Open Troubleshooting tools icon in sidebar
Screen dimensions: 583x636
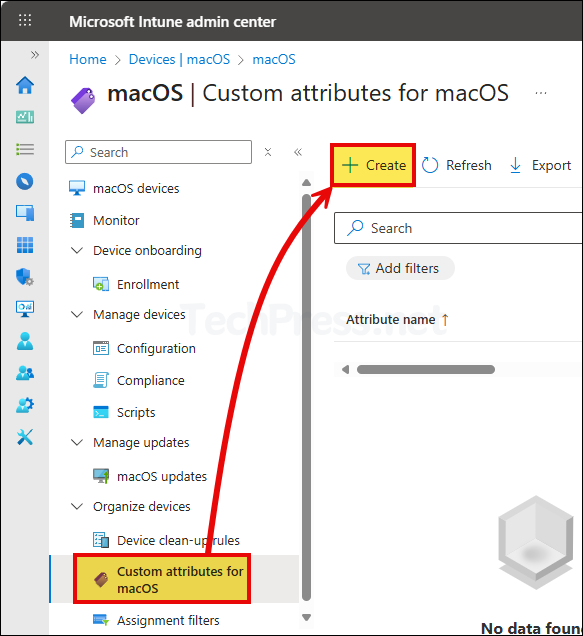click(x=25, y=437)
